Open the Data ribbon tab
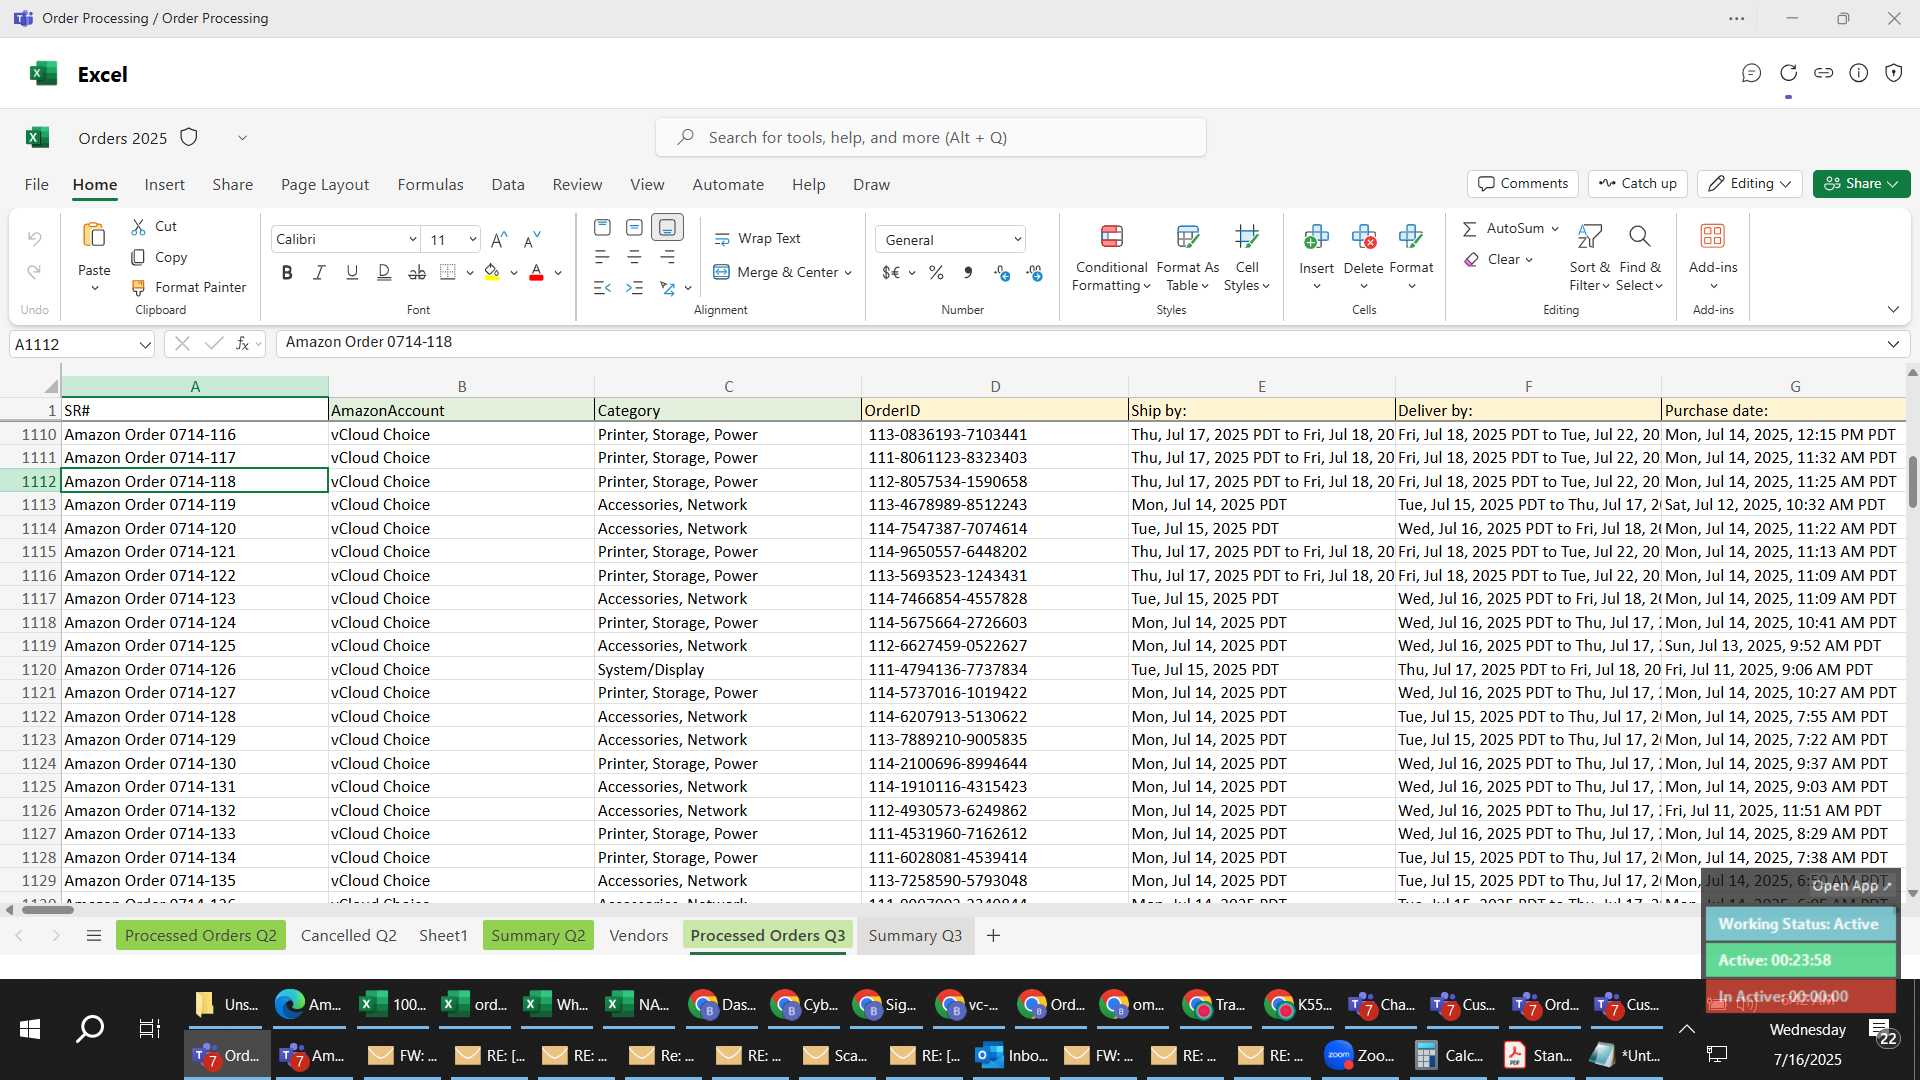The image size is (1920, 1080). [x=508, y=184]
